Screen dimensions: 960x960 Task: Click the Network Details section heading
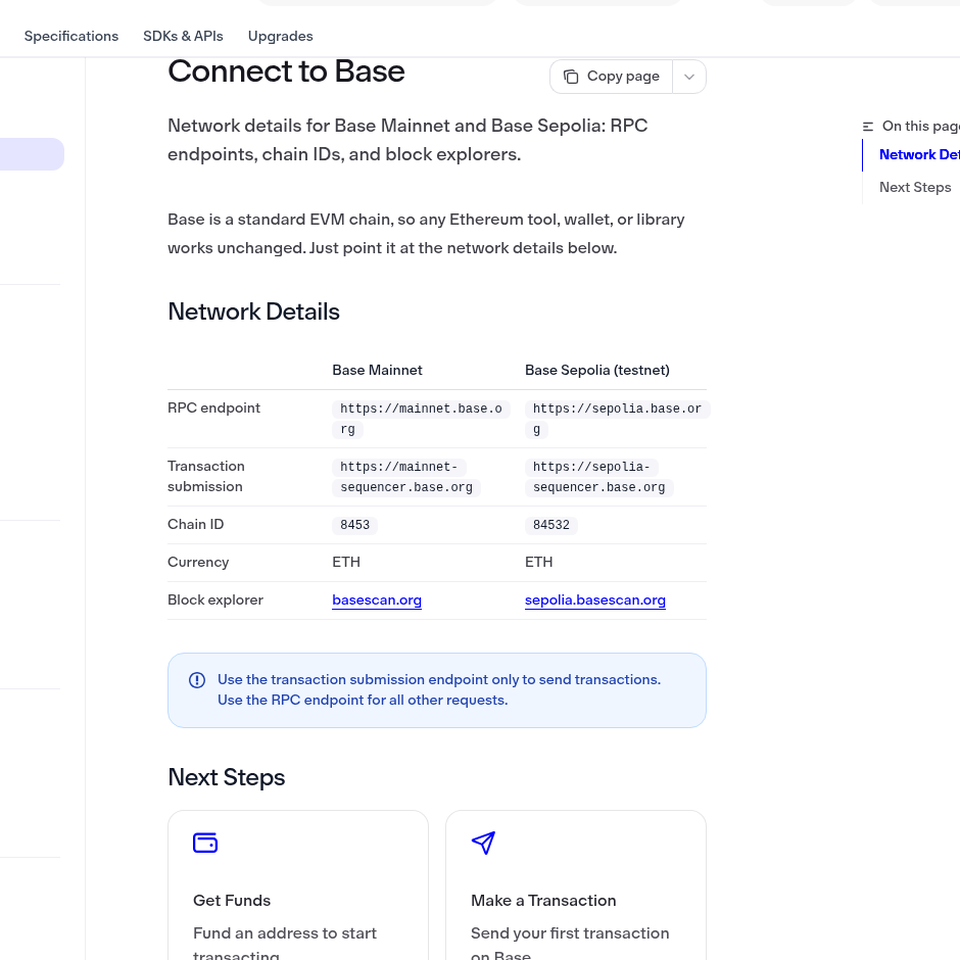(253, 312)
